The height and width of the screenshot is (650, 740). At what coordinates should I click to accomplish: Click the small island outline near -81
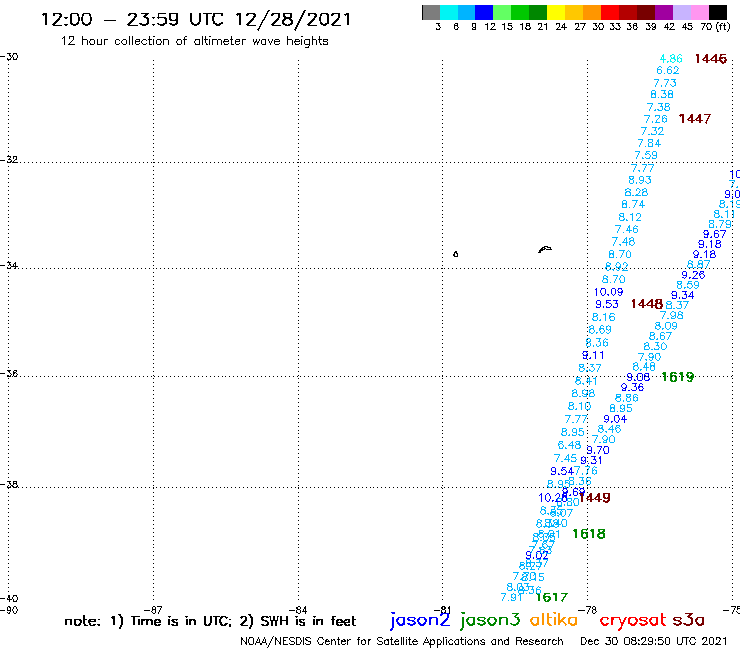455,254
